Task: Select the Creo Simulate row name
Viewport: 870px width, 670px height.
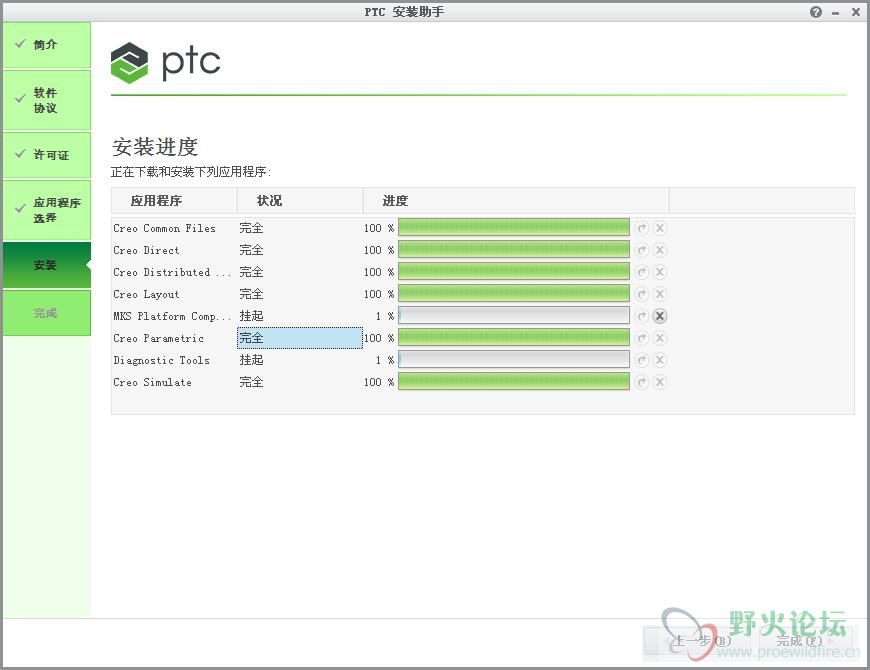Action: point(153,382)
